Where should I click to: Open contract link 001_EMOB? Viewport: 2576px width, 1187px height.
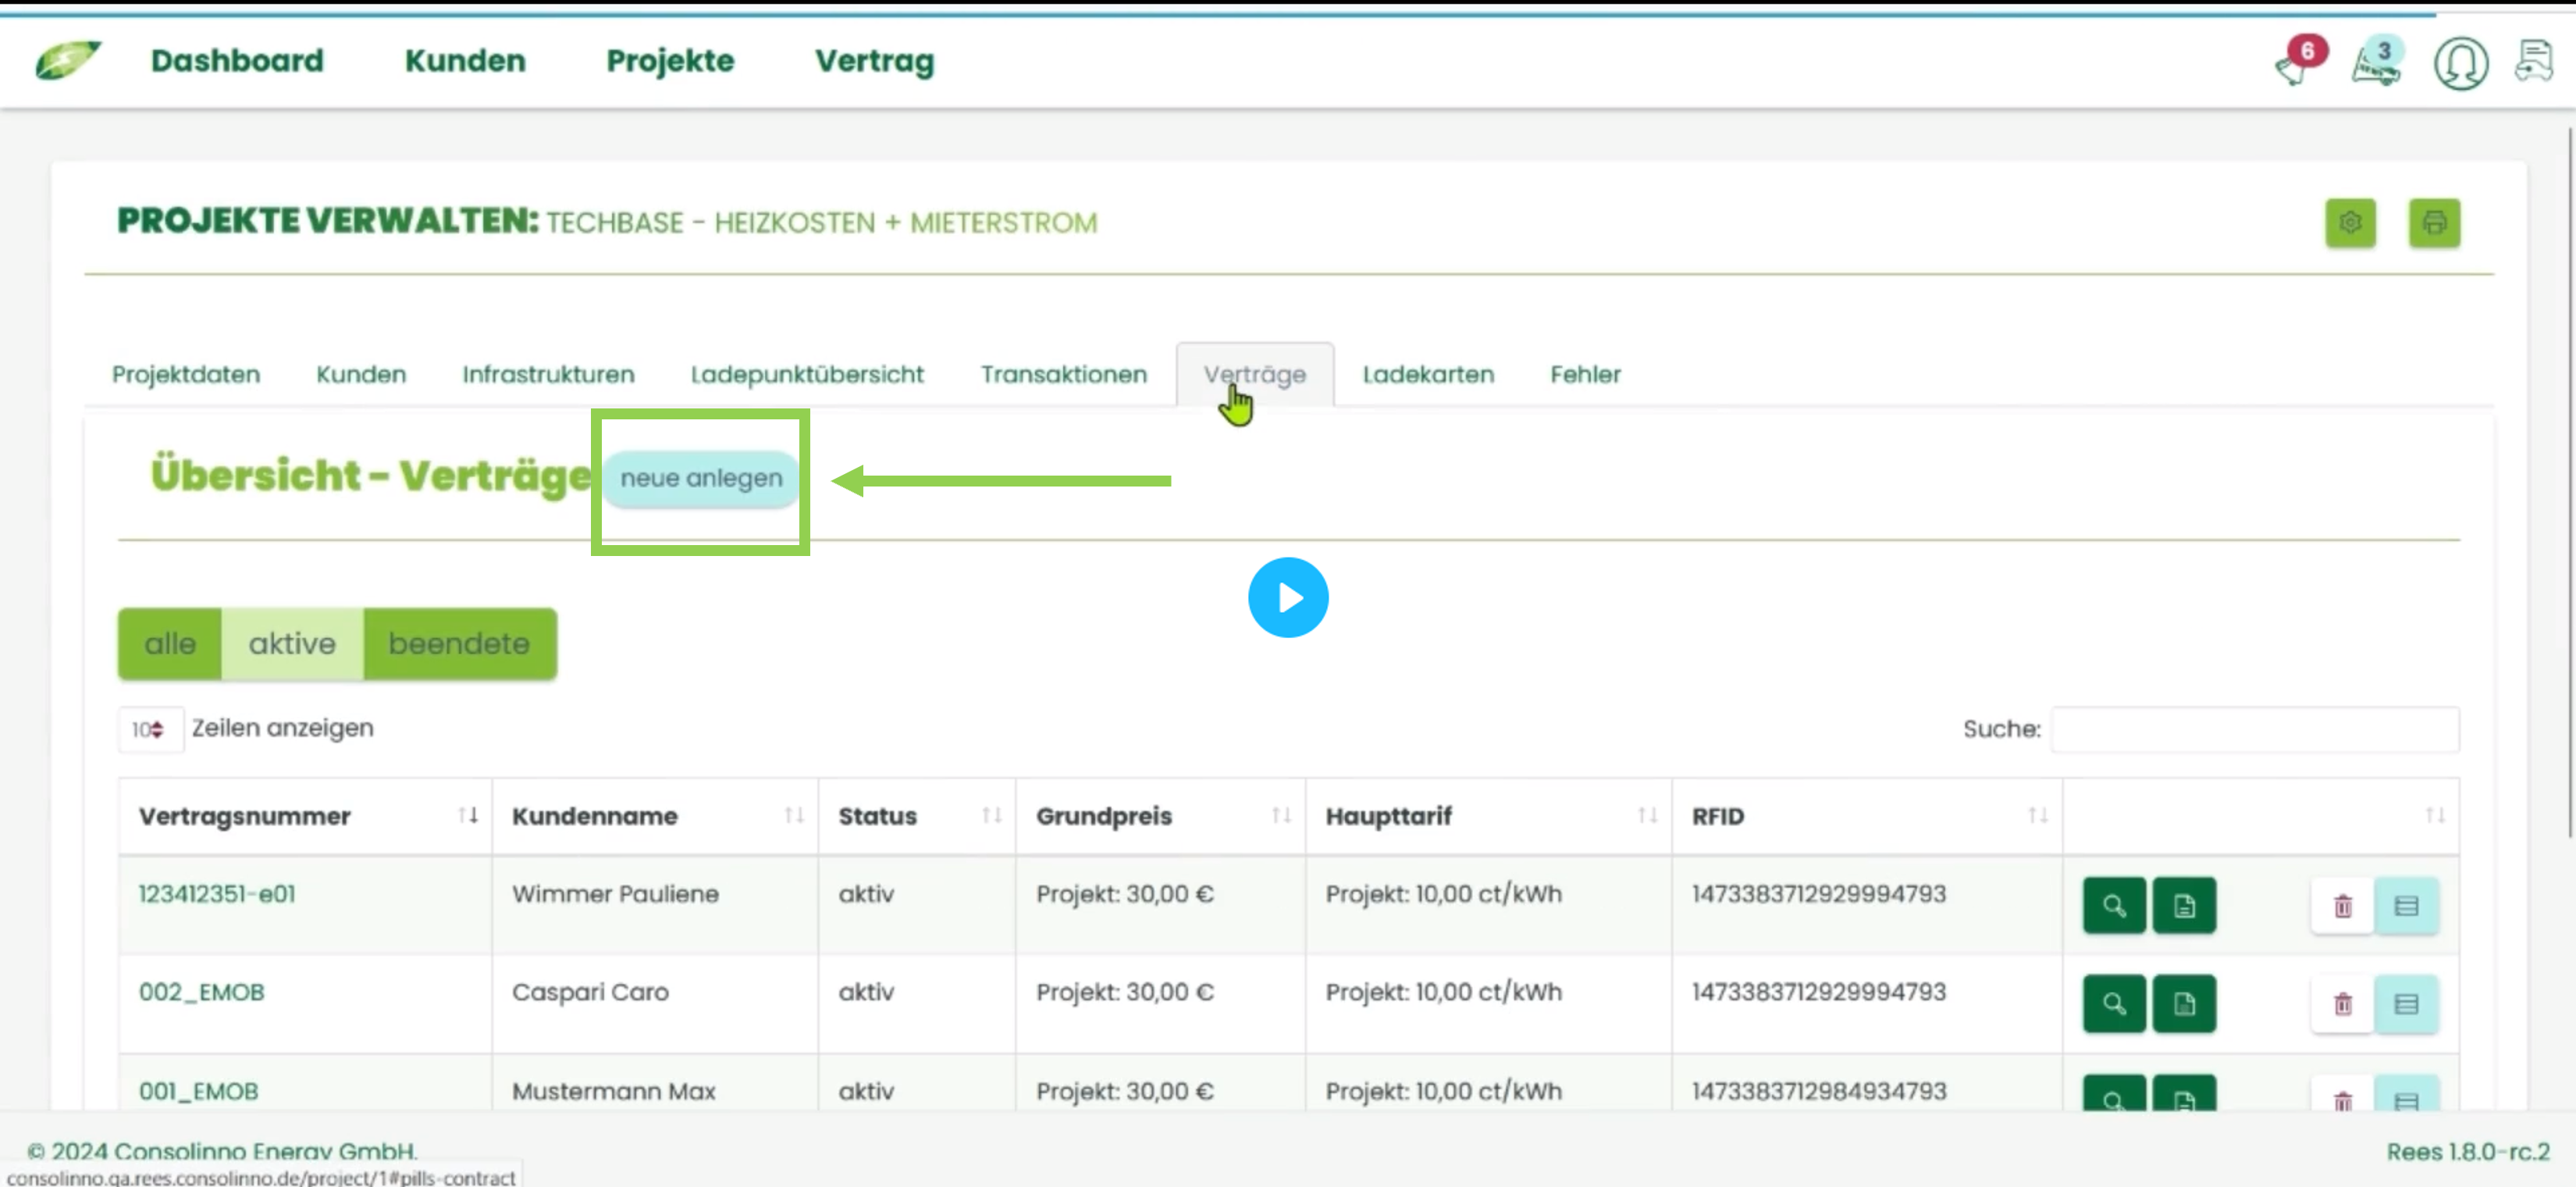pyautogui.click(x=198, y=1090)
